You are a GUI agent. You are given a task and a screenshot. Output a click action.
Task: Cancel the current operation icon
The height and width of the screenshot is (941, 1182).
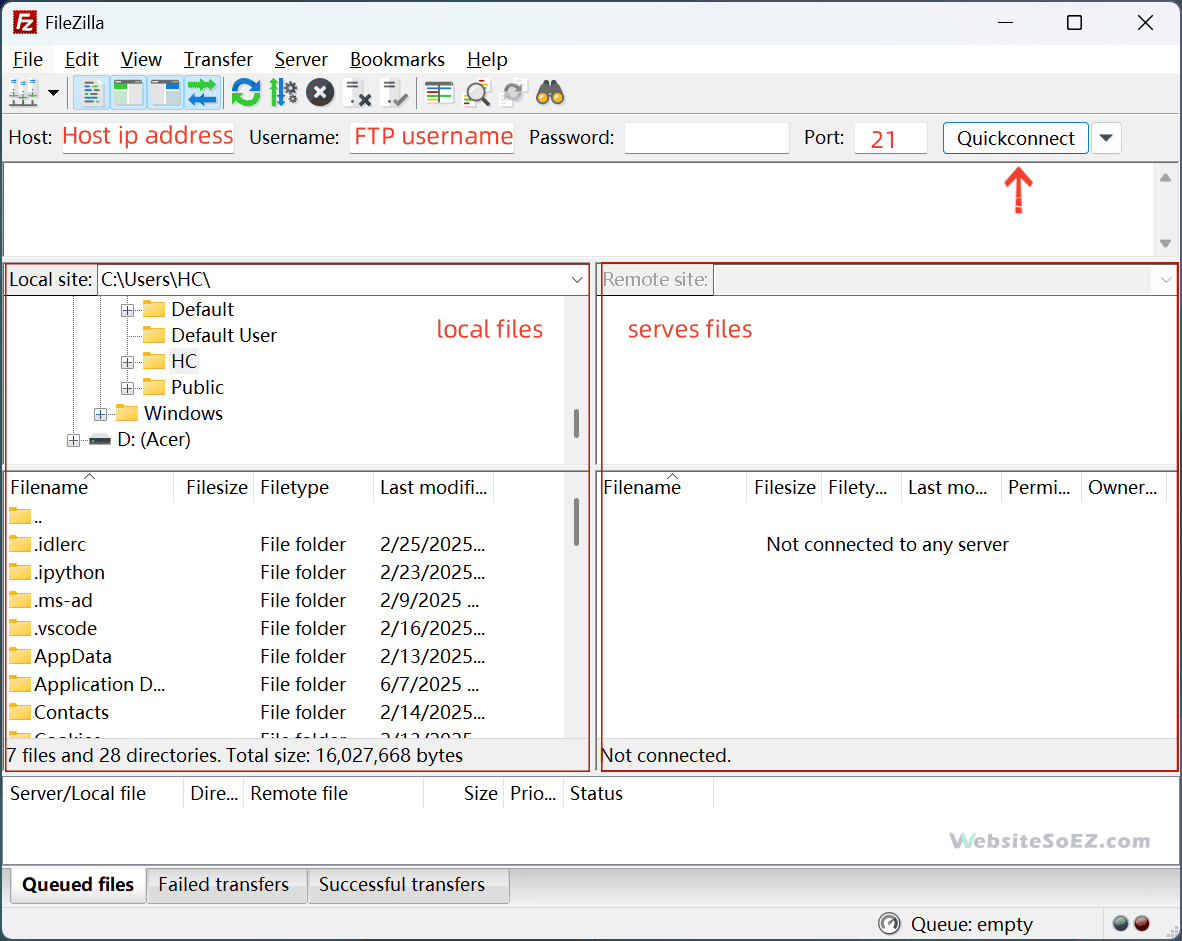[x=320, y=93]
